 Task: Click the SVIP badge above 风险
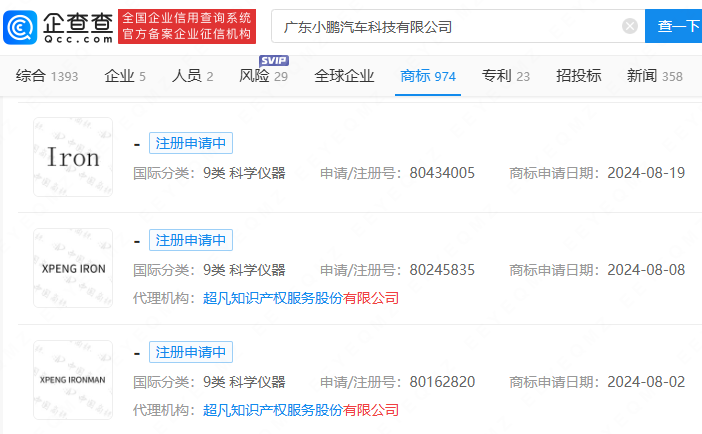[x=274, y=60]
